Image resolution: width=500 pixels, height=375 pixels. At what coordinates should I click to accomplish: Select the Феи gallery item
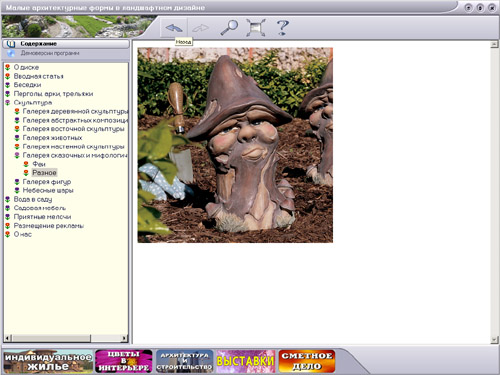pyautogui.click(x=39, y=164)
